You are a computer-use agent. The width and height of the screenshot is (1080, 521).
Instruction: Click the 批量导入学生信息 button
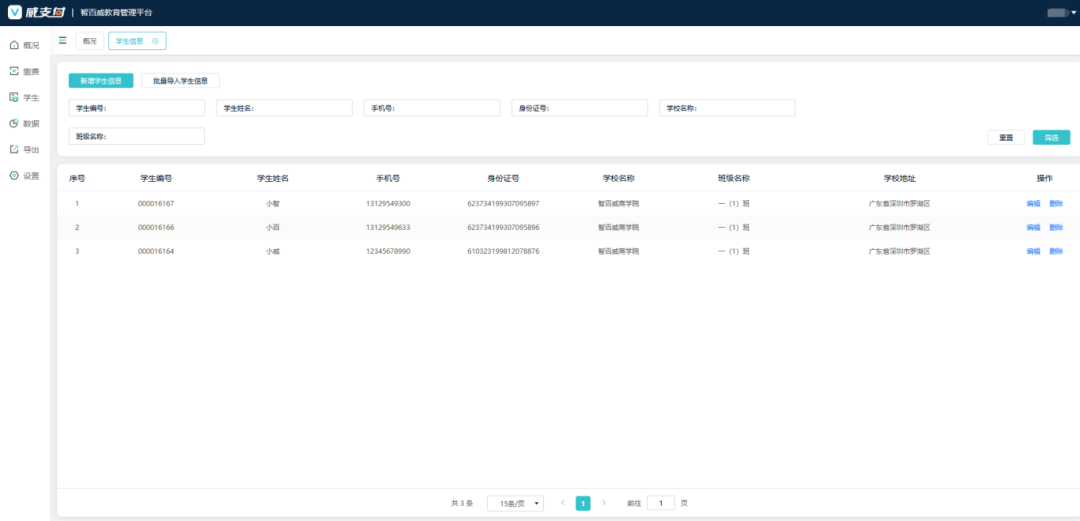[x=180, y=81]
